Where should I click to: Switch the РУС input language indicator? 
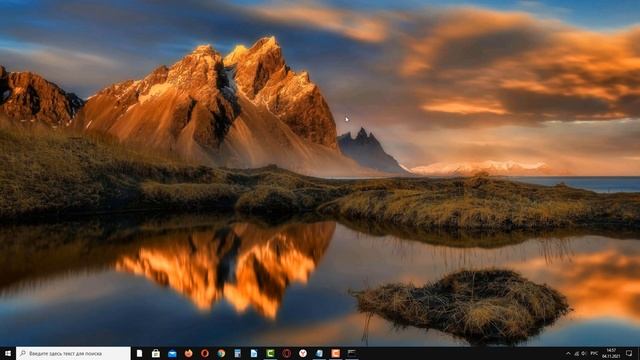(x=594, y=353)
